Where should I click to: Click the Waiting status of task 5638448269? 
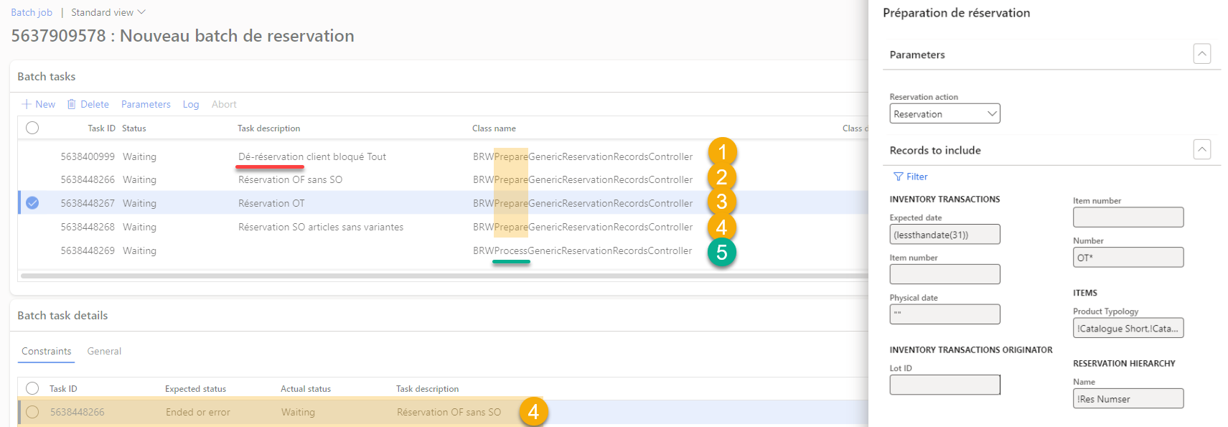(x=139, y=250)
